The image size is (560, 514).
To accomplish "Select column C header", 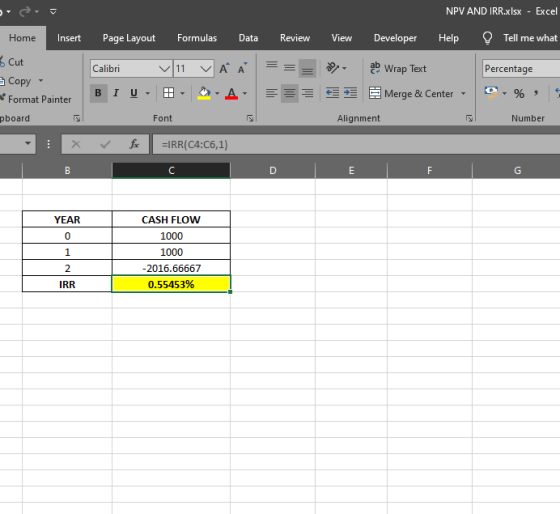I will pyautogui.click(x=171, y=170).
